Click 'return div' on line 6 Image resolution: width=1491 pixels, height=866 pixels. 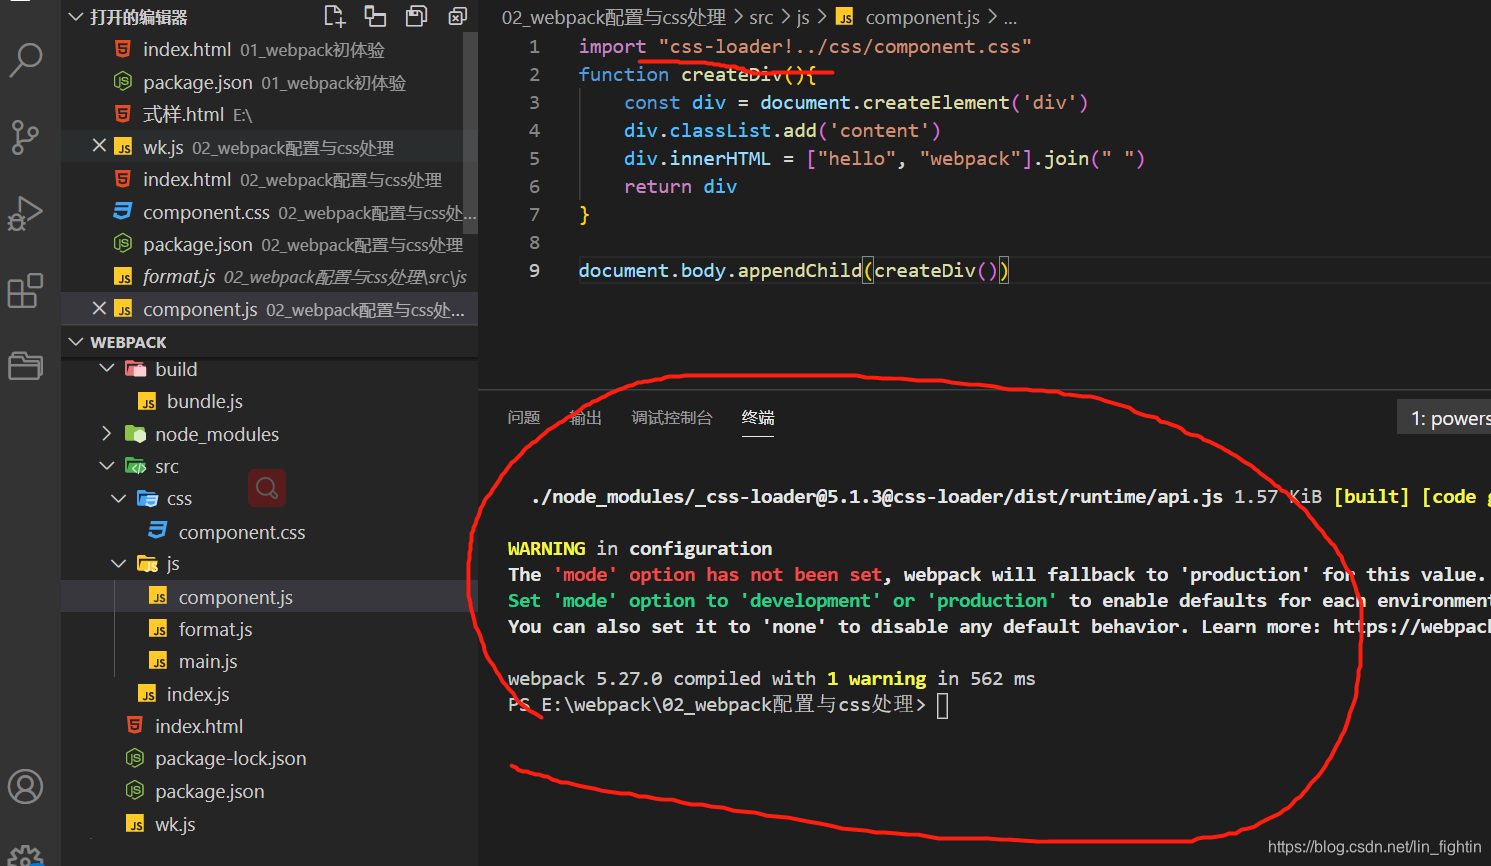pyautogui.click(x=680, y=187)
